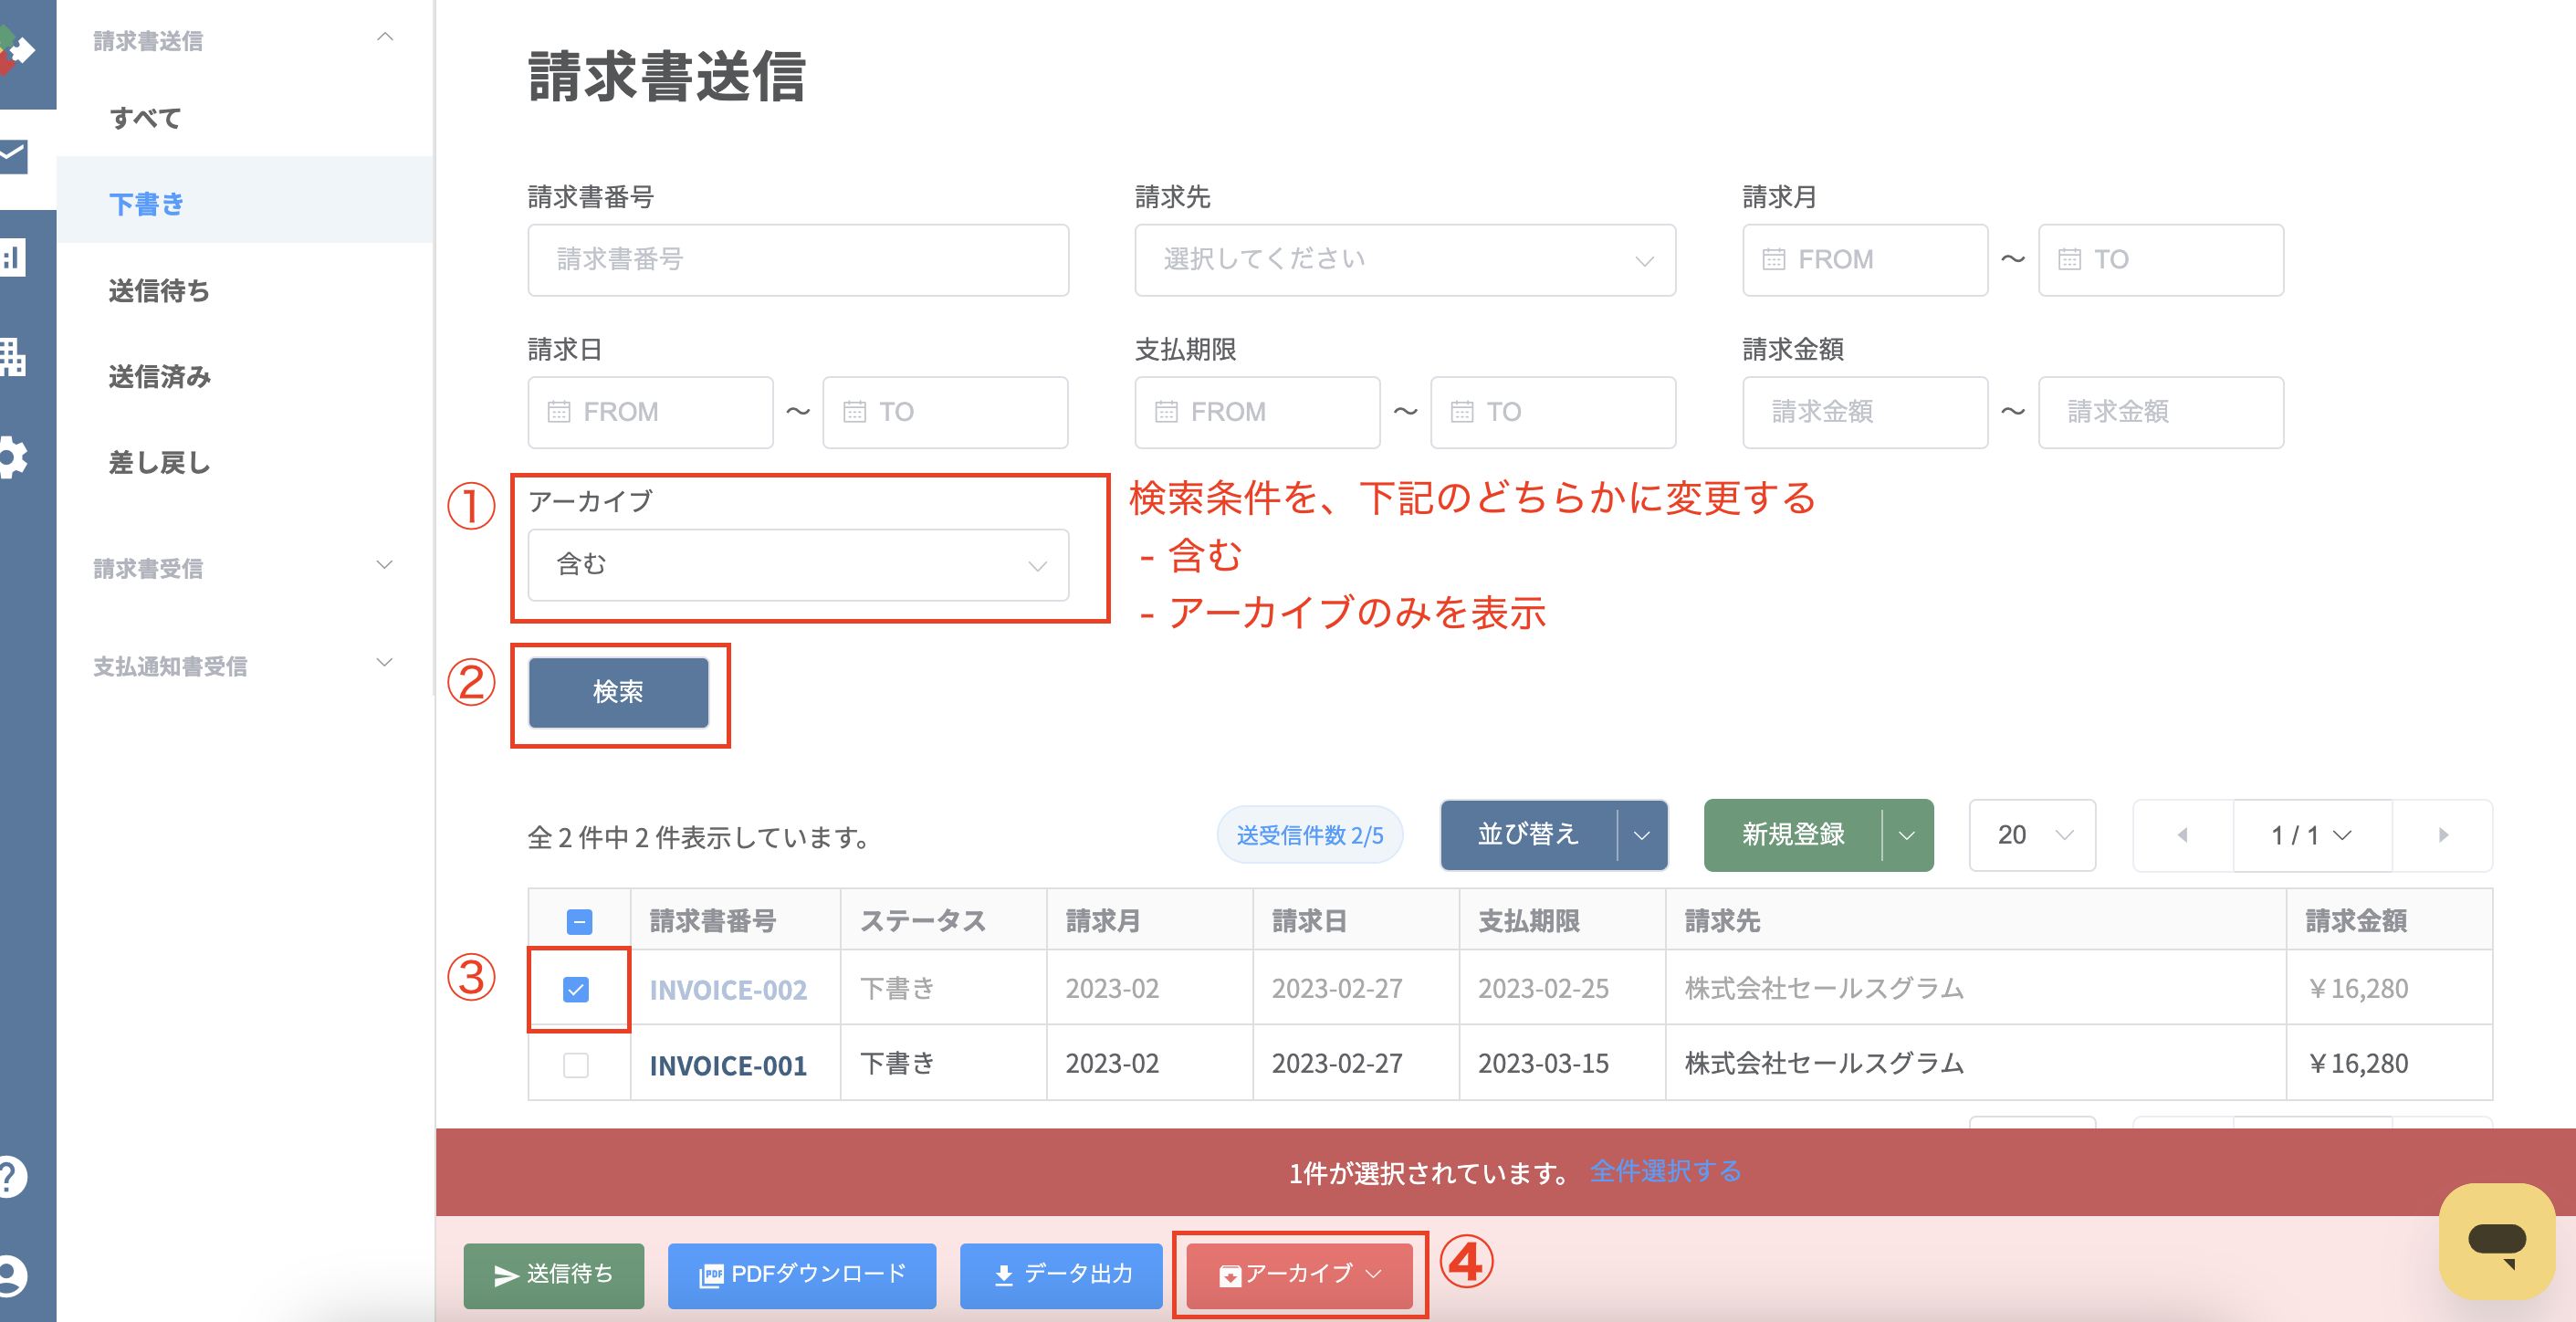The image size is (2576, 1322).
Task: Collapse the 請求書送信 sidebar section
Action: 385,38
